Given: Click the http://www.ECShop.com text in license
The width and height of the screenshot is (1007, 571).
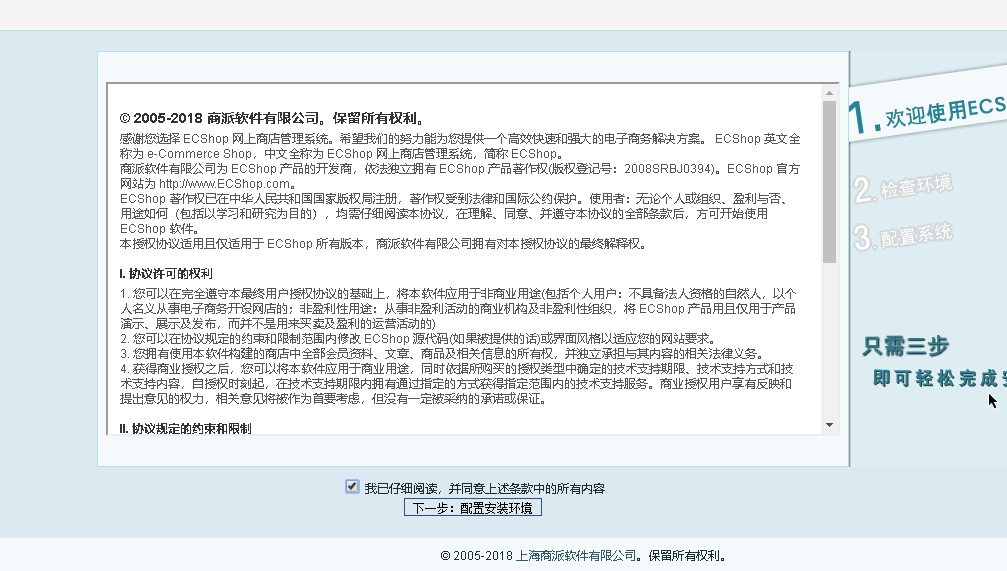Looking at the screenshot, I should (225, 184).
